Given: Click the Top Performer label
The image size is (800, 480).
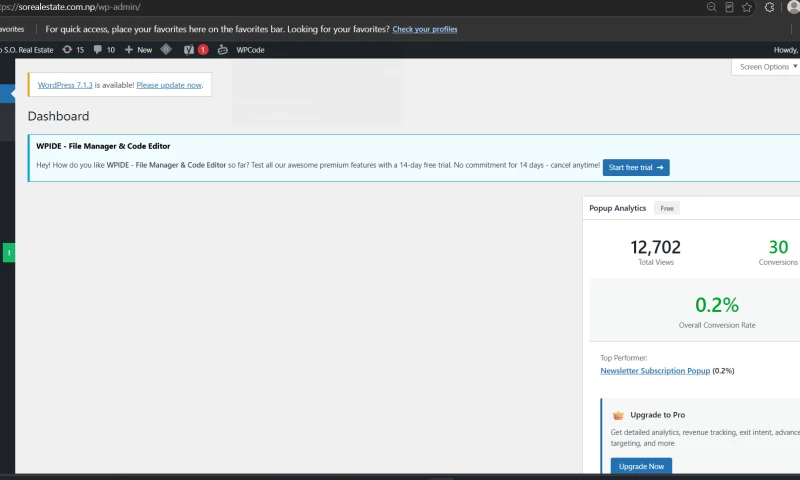Looking at the screenshot, I should tap(623, 358).
